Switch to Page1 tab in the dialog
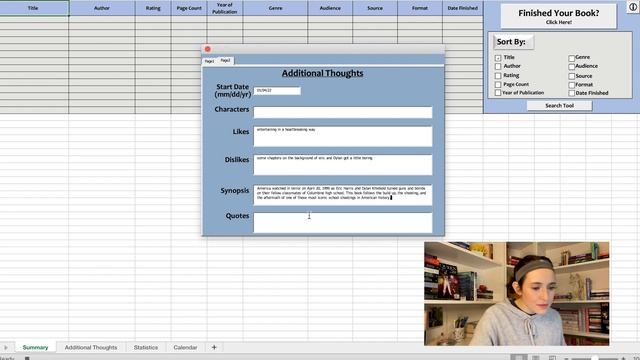This screenshot has width=640, height=360. [209, 61]
